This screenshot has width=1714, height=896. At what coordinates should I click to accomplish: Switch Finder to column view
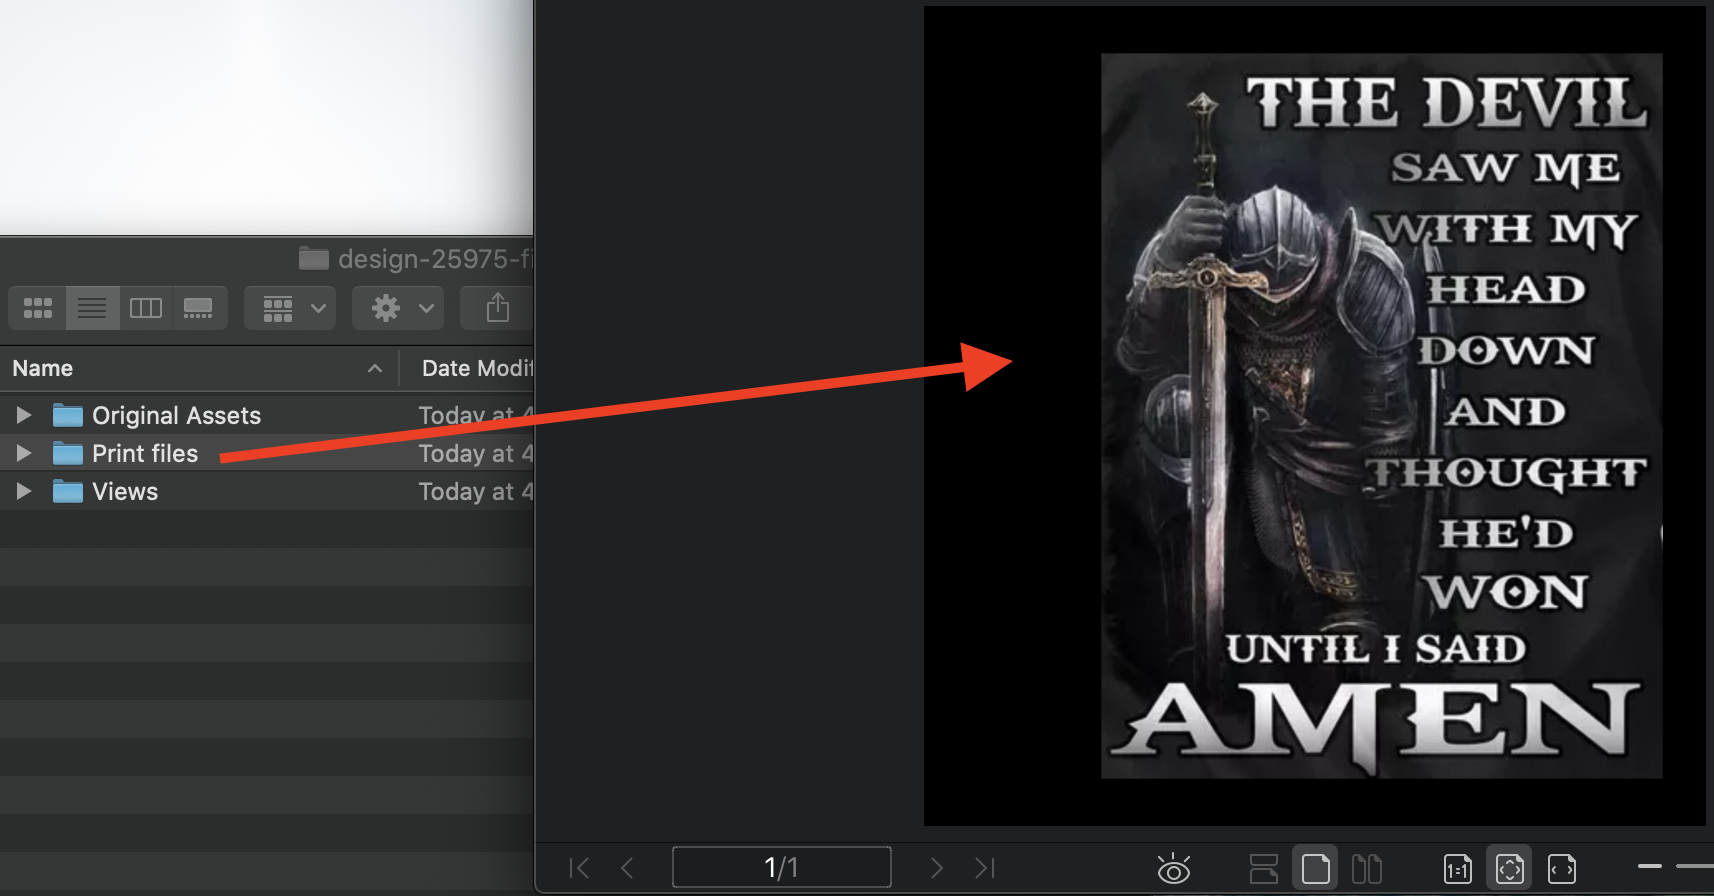coord(146,308)
